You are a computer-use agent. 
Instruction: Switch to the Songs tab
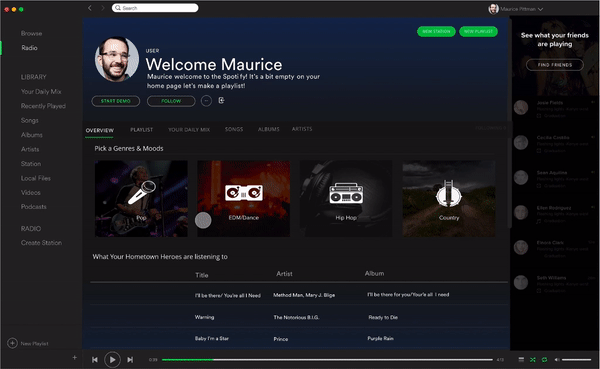(234, 129)
